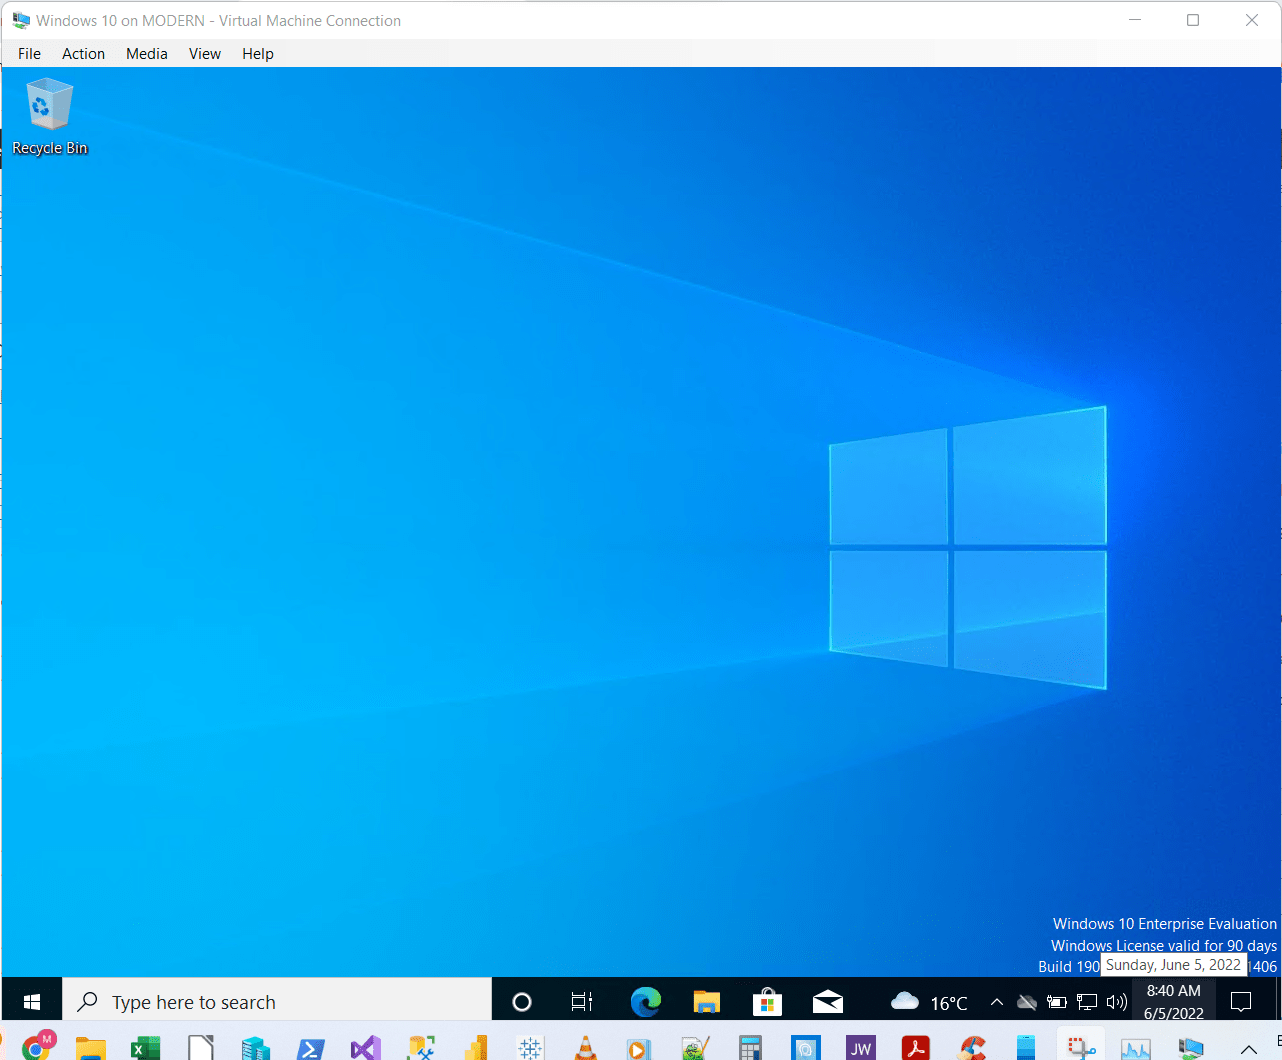The image size is (1282, 1060).
Task: Check the battery status tray icon
Action: pos(1057,1001)
